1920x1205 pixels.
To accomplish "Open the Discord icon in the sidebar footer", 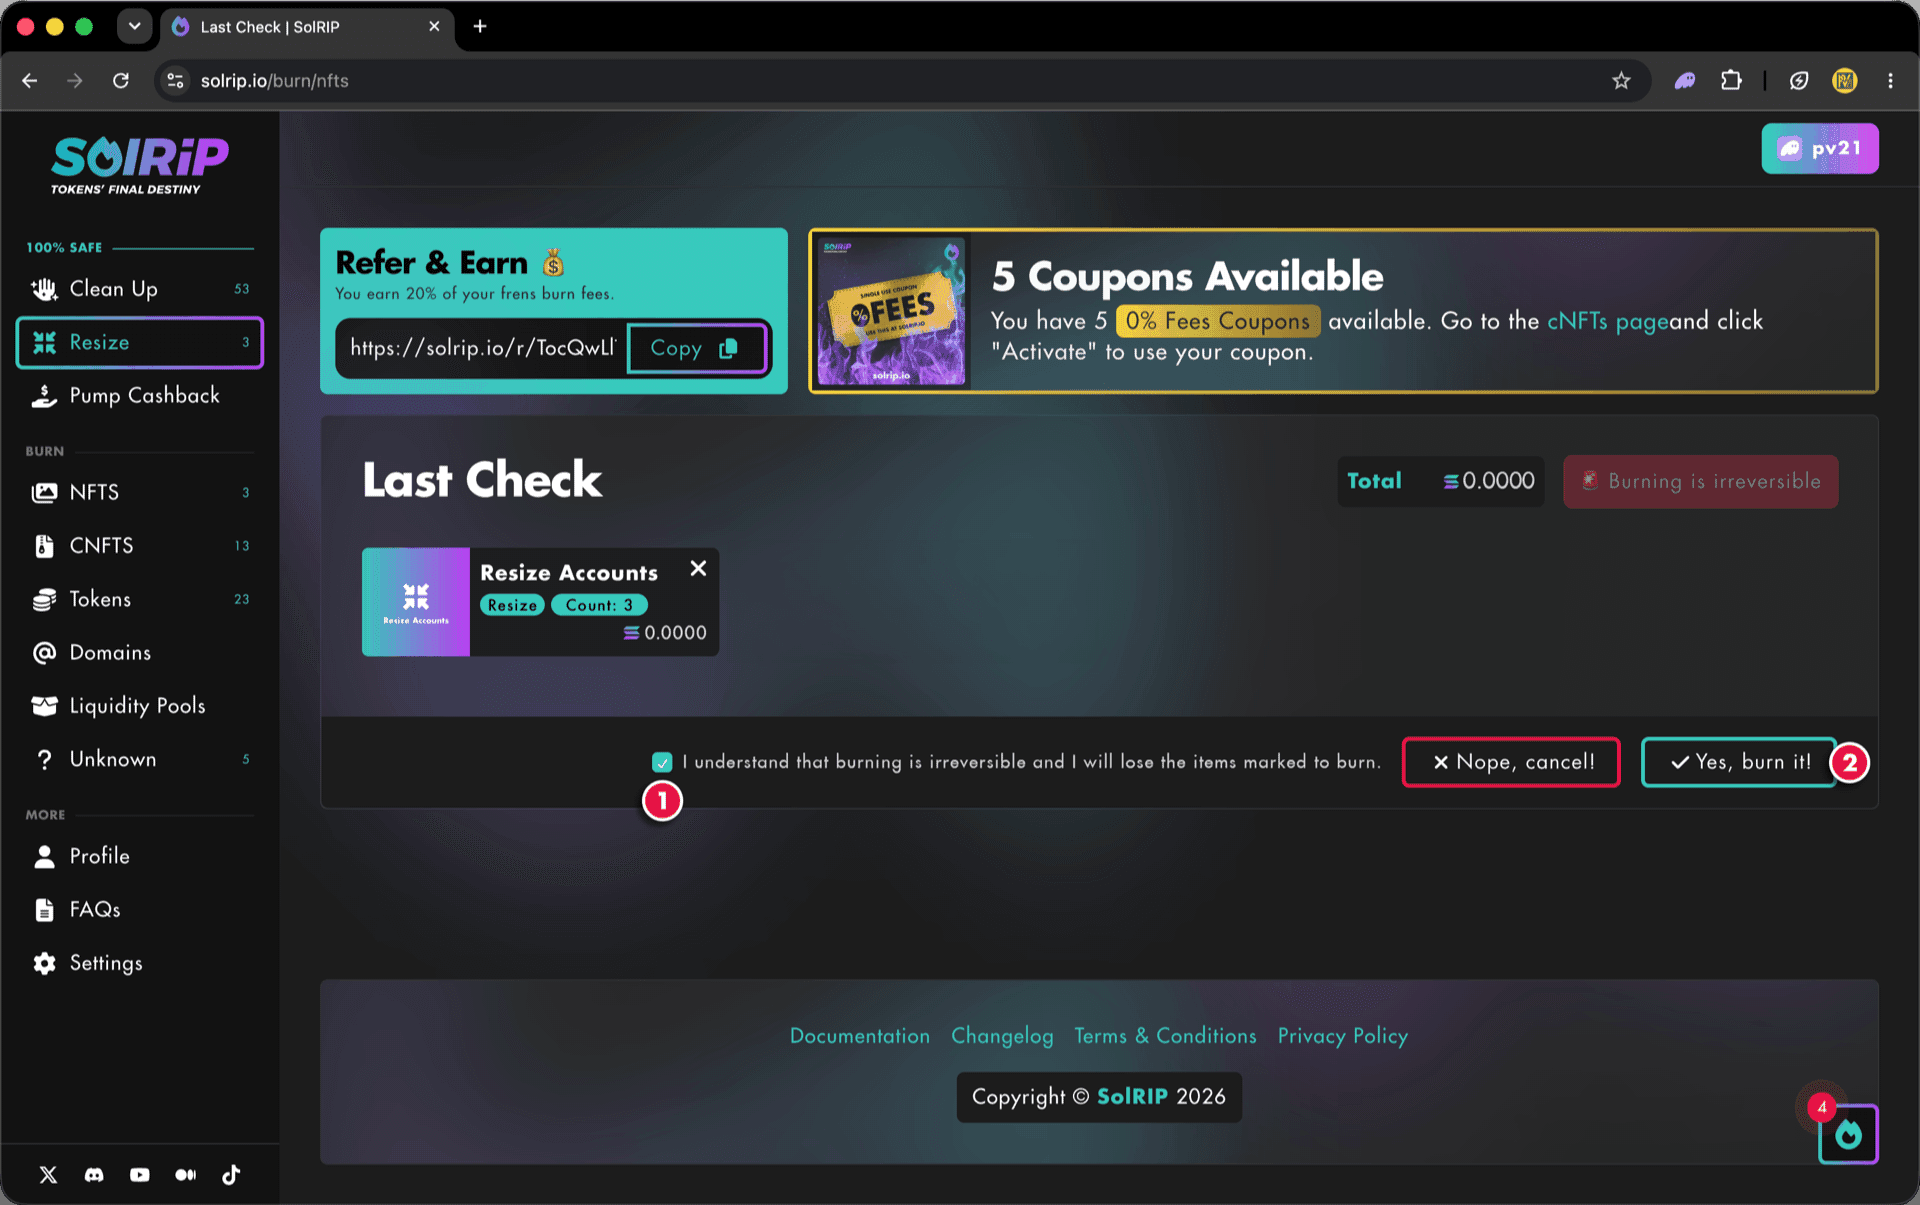I will [x=94, y=1175].
